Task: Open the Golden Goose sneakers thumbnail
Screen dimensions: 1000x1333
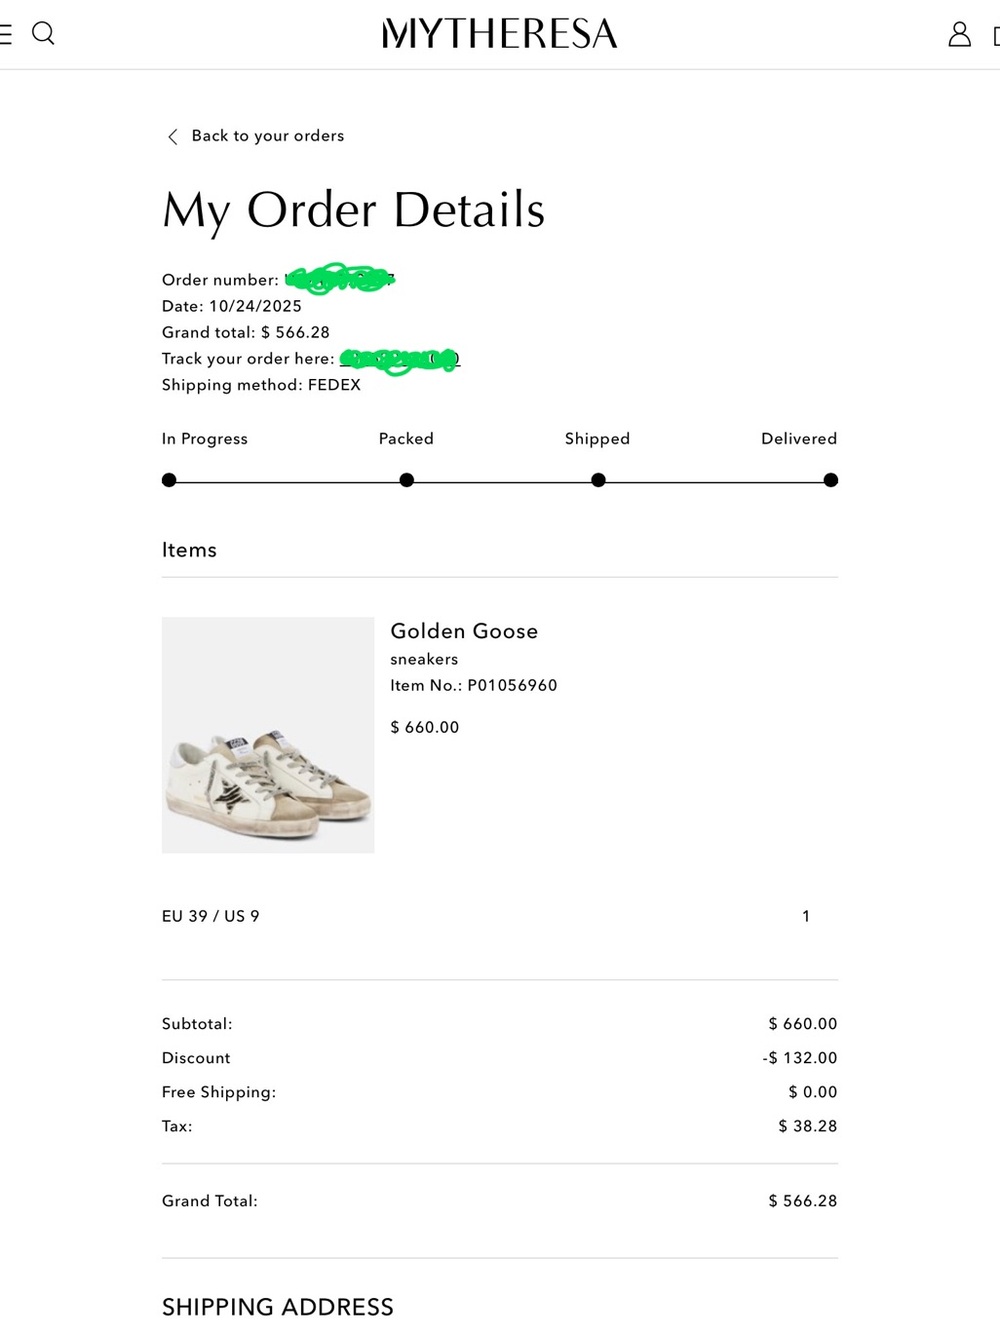Action: coord(268,735)
